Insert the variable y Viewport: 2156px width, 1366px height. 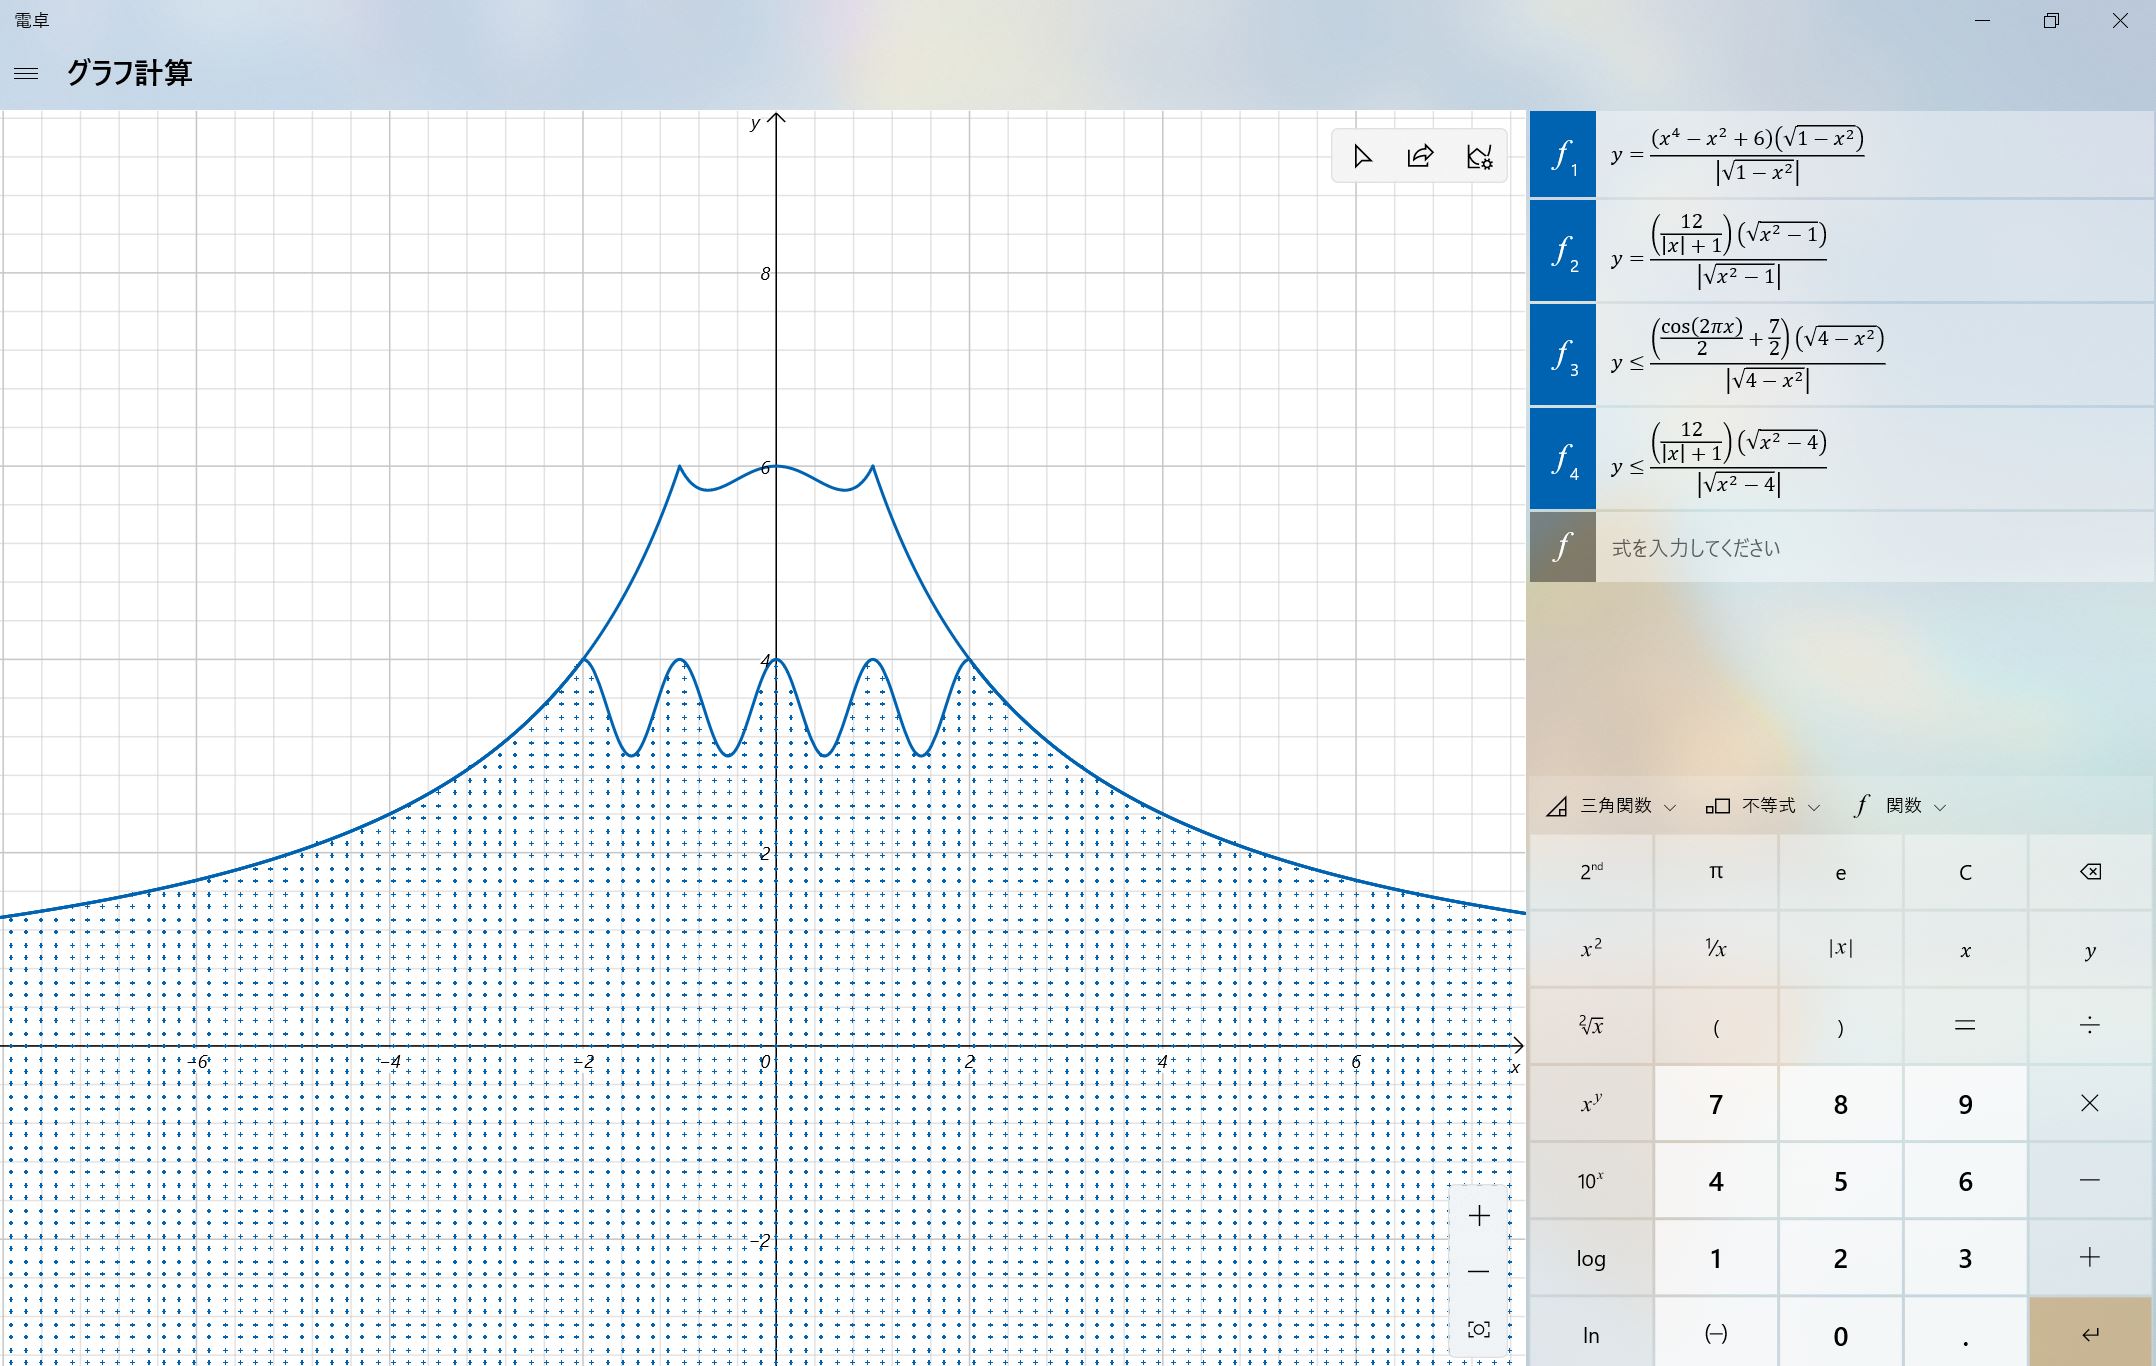[x=2090, y=949]
